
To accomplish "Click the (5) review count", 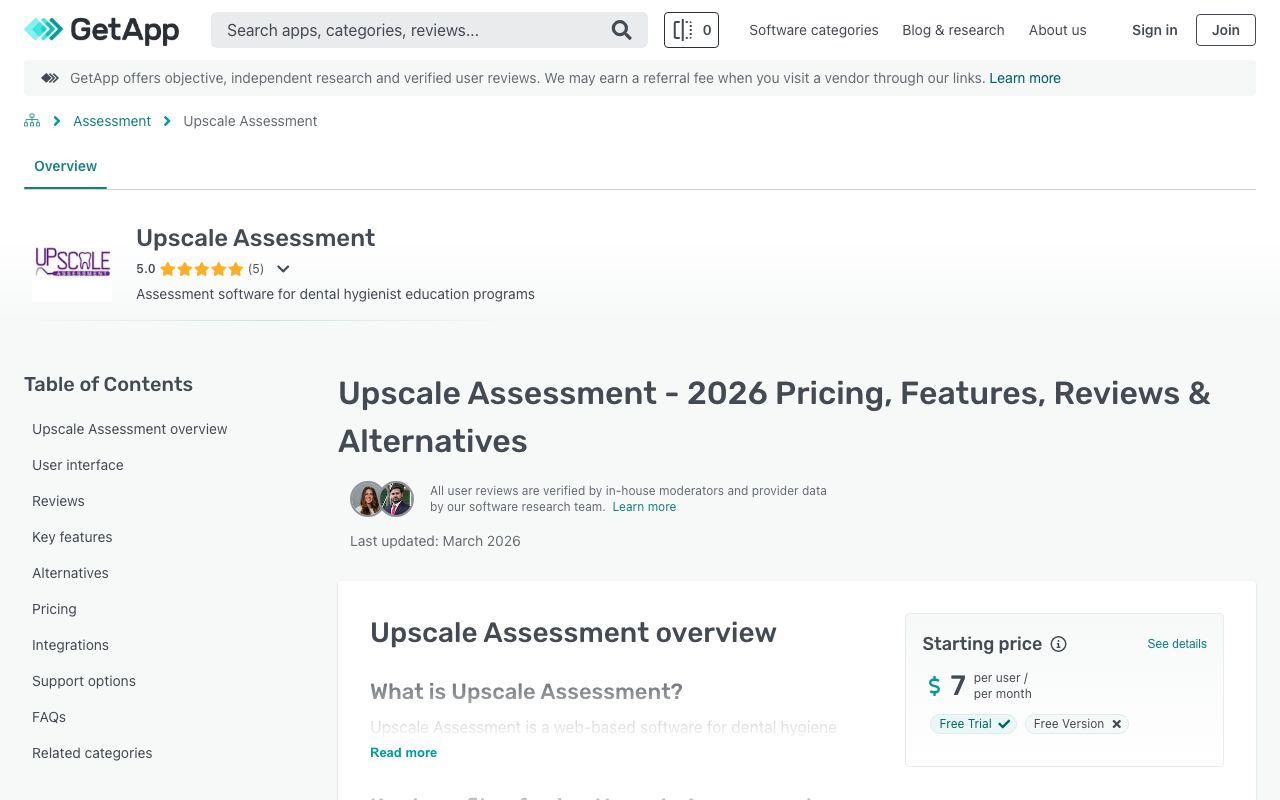I will (256, 269).
